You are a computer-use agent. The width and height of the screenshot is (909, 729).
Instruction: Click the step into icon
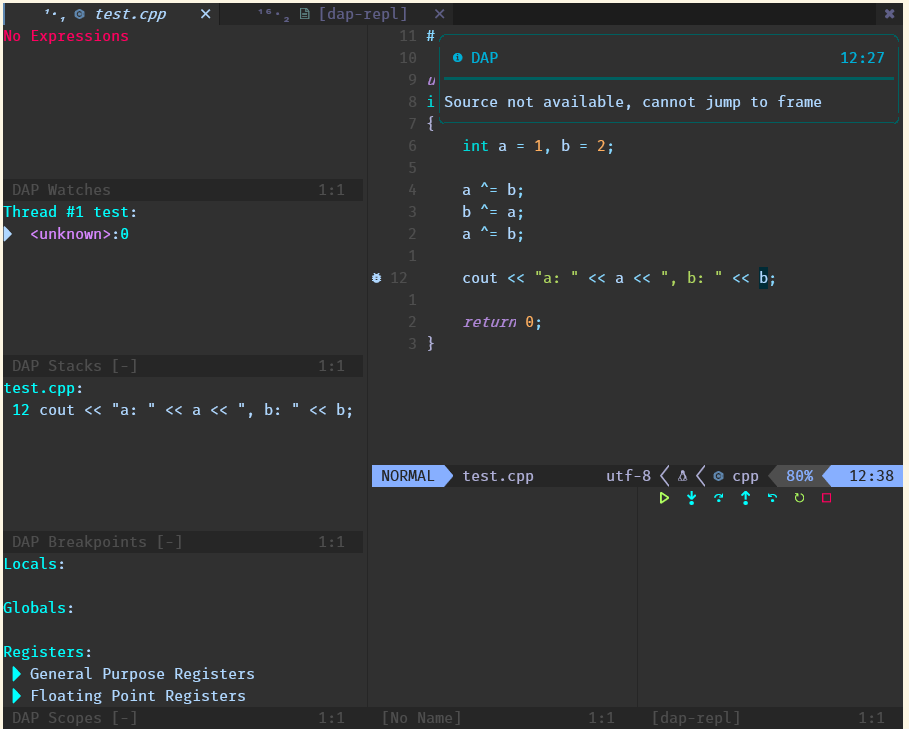click(x=691, y=497)
